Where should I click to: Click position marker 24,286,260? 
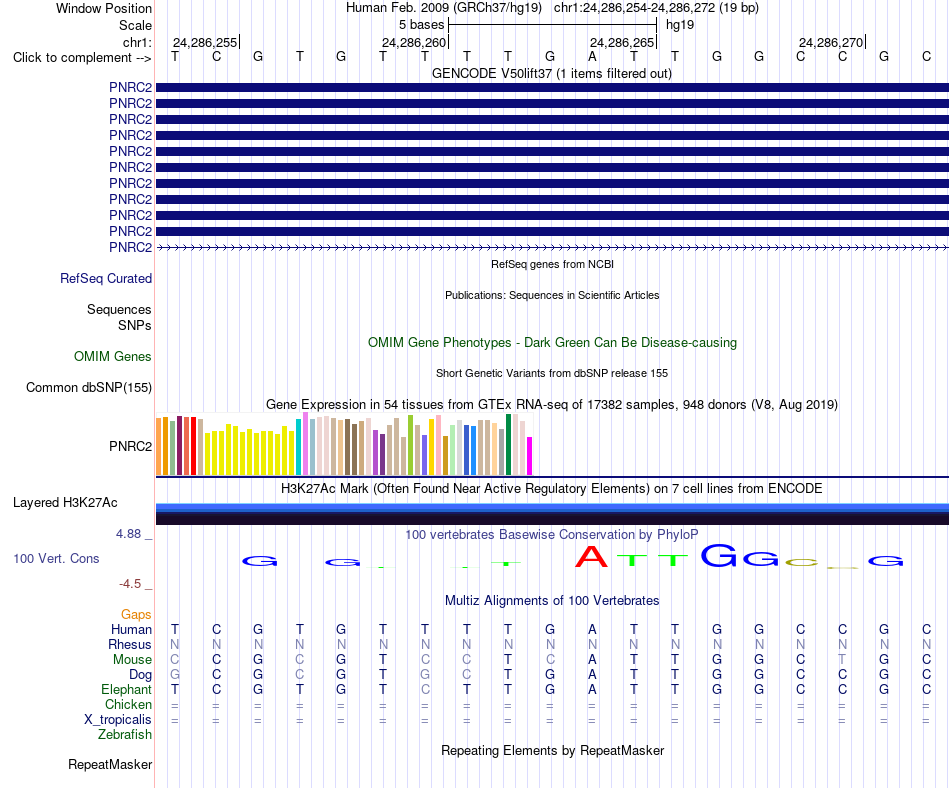click(414, 42)
